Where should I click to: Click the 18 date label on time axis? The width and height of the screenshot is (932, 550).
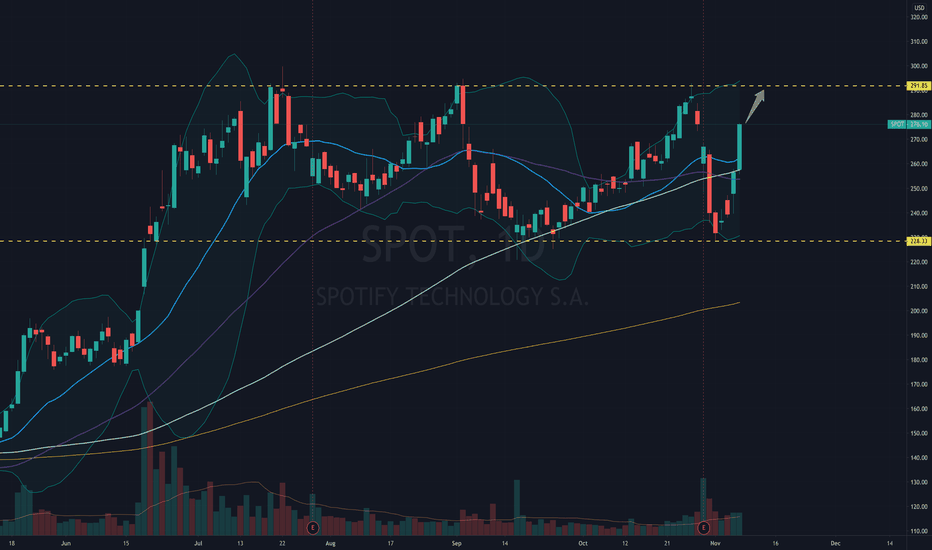(12, 543)
